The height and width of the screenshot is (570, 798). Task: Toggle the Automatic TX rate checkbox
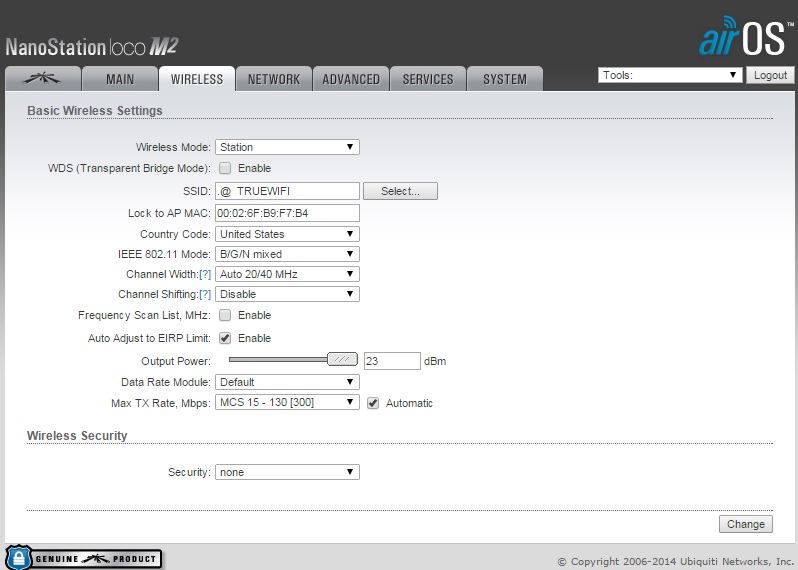pyautogui.click(x=373, y=403)
